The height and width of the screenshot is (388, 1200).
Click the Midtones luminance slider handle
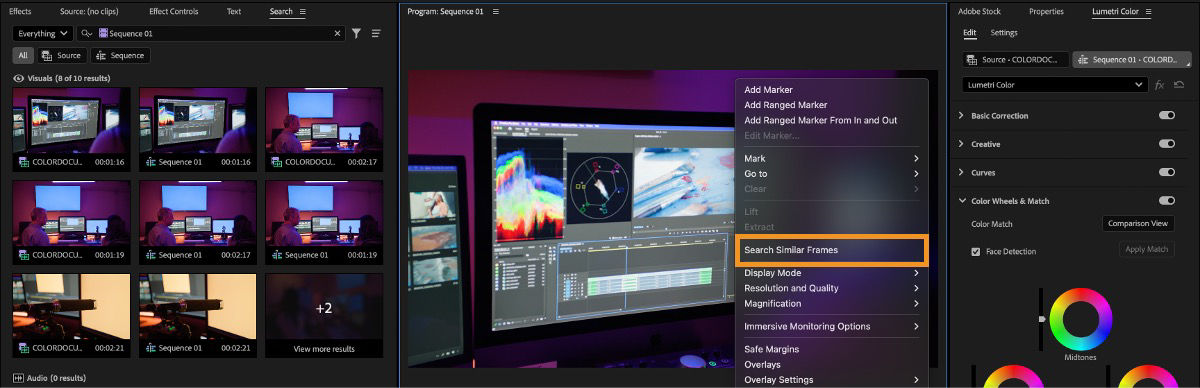1042,319
